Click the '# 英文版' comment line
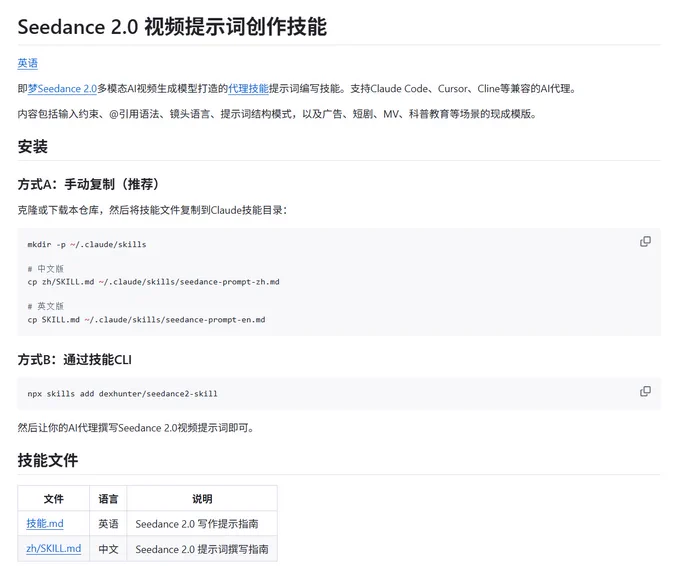This screenshot has width=680, height=566. (x=46, y=306)
